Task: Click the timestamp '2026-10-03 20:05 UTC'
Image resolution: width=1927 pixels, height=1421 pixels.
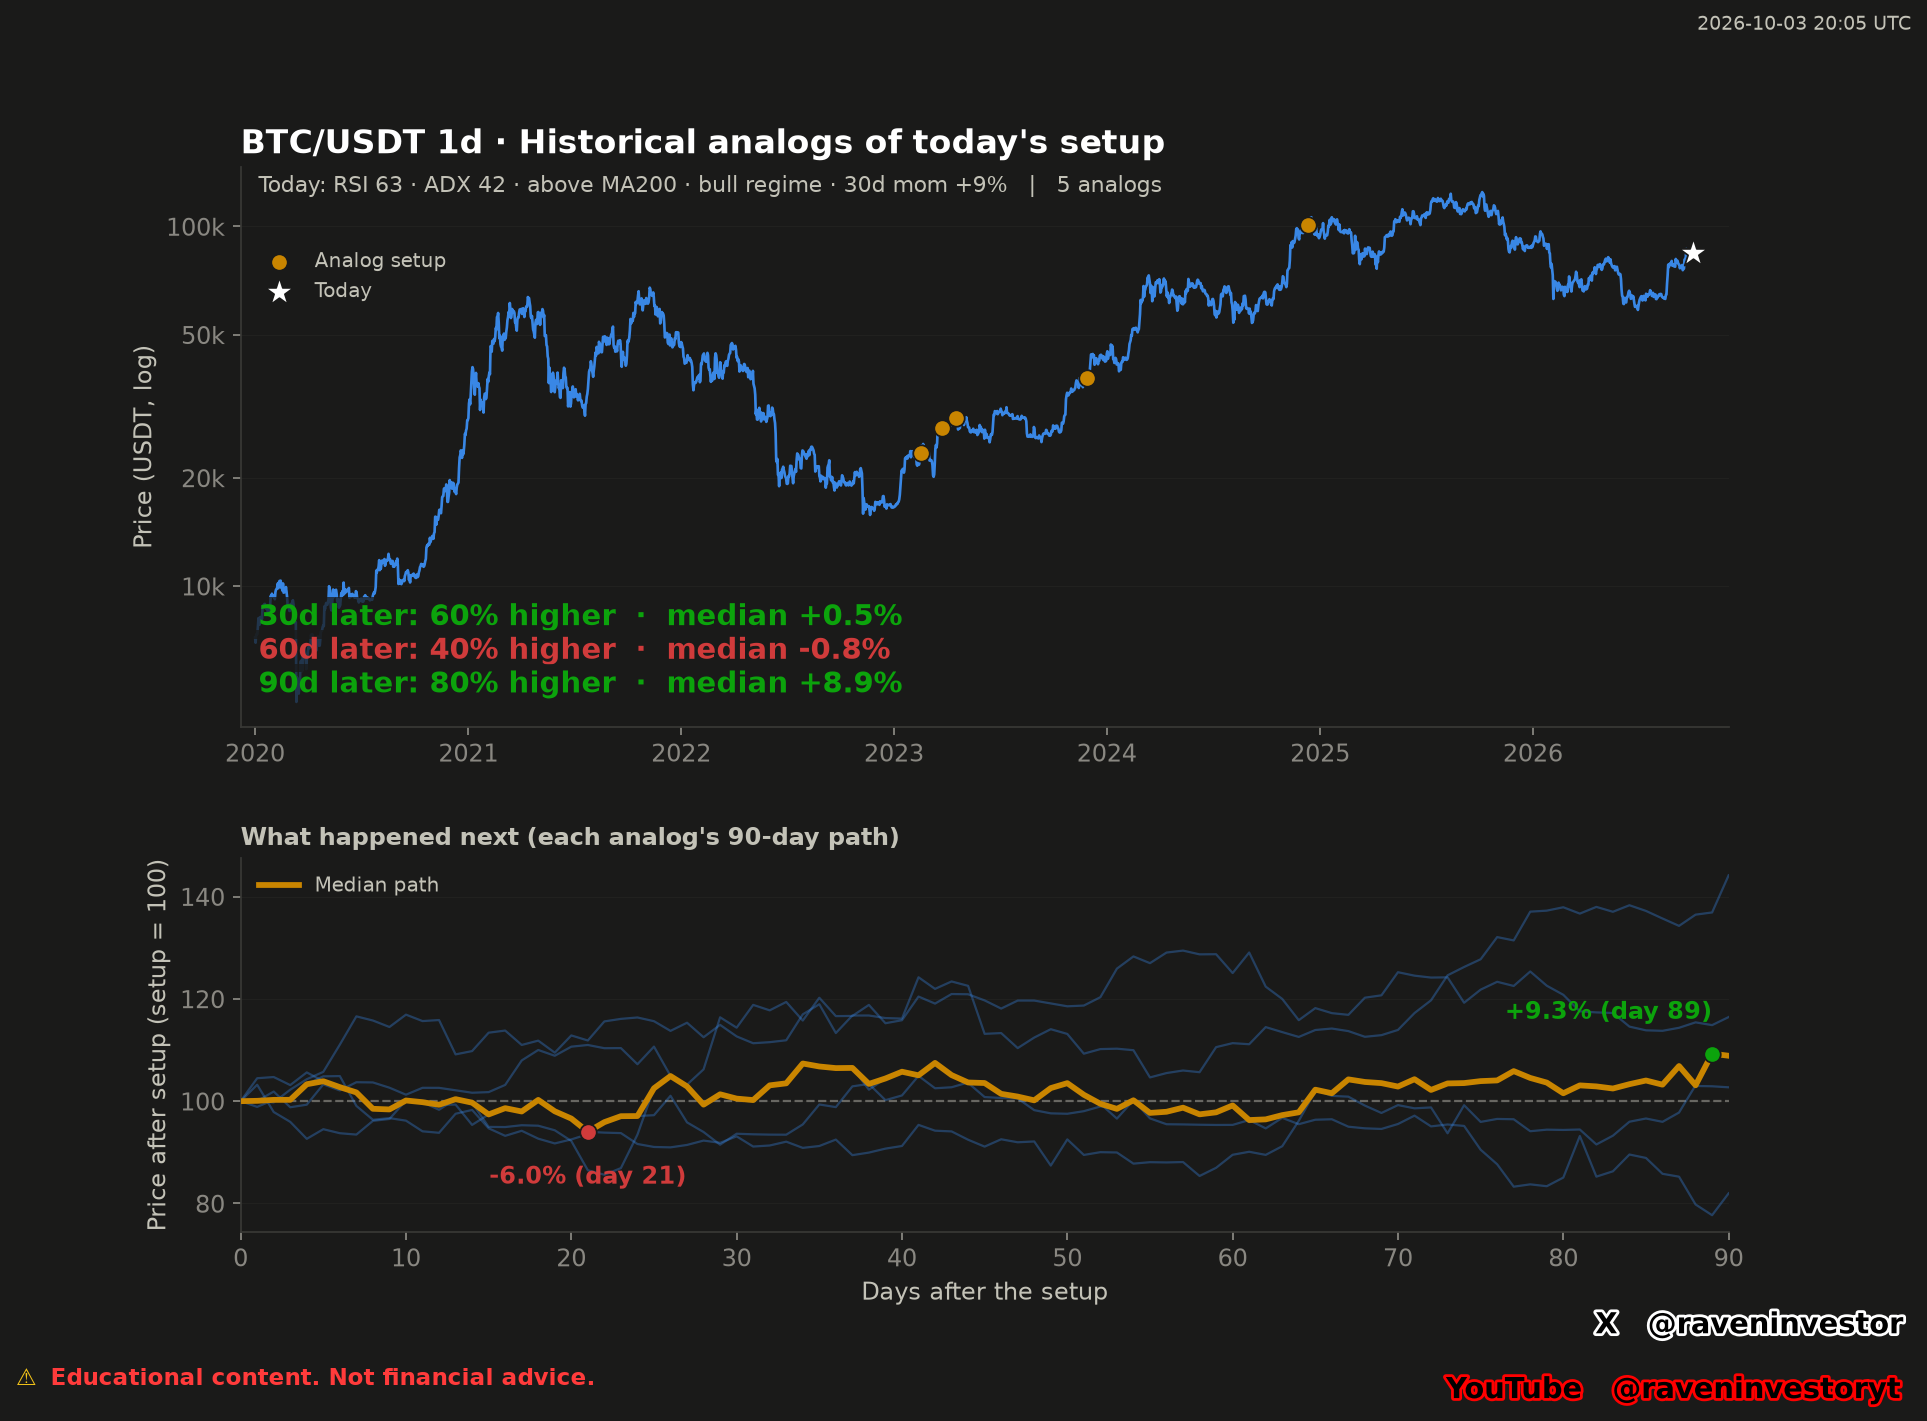Action: pos(1804,23)
